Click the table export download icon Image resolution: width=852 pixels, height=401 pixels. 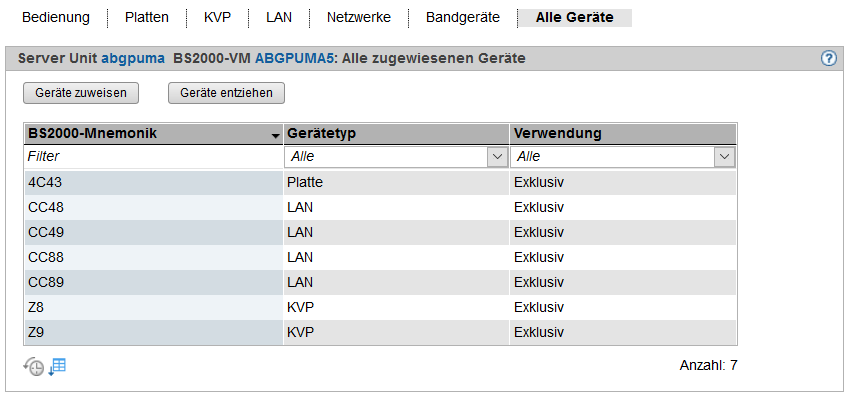(58, 366)
